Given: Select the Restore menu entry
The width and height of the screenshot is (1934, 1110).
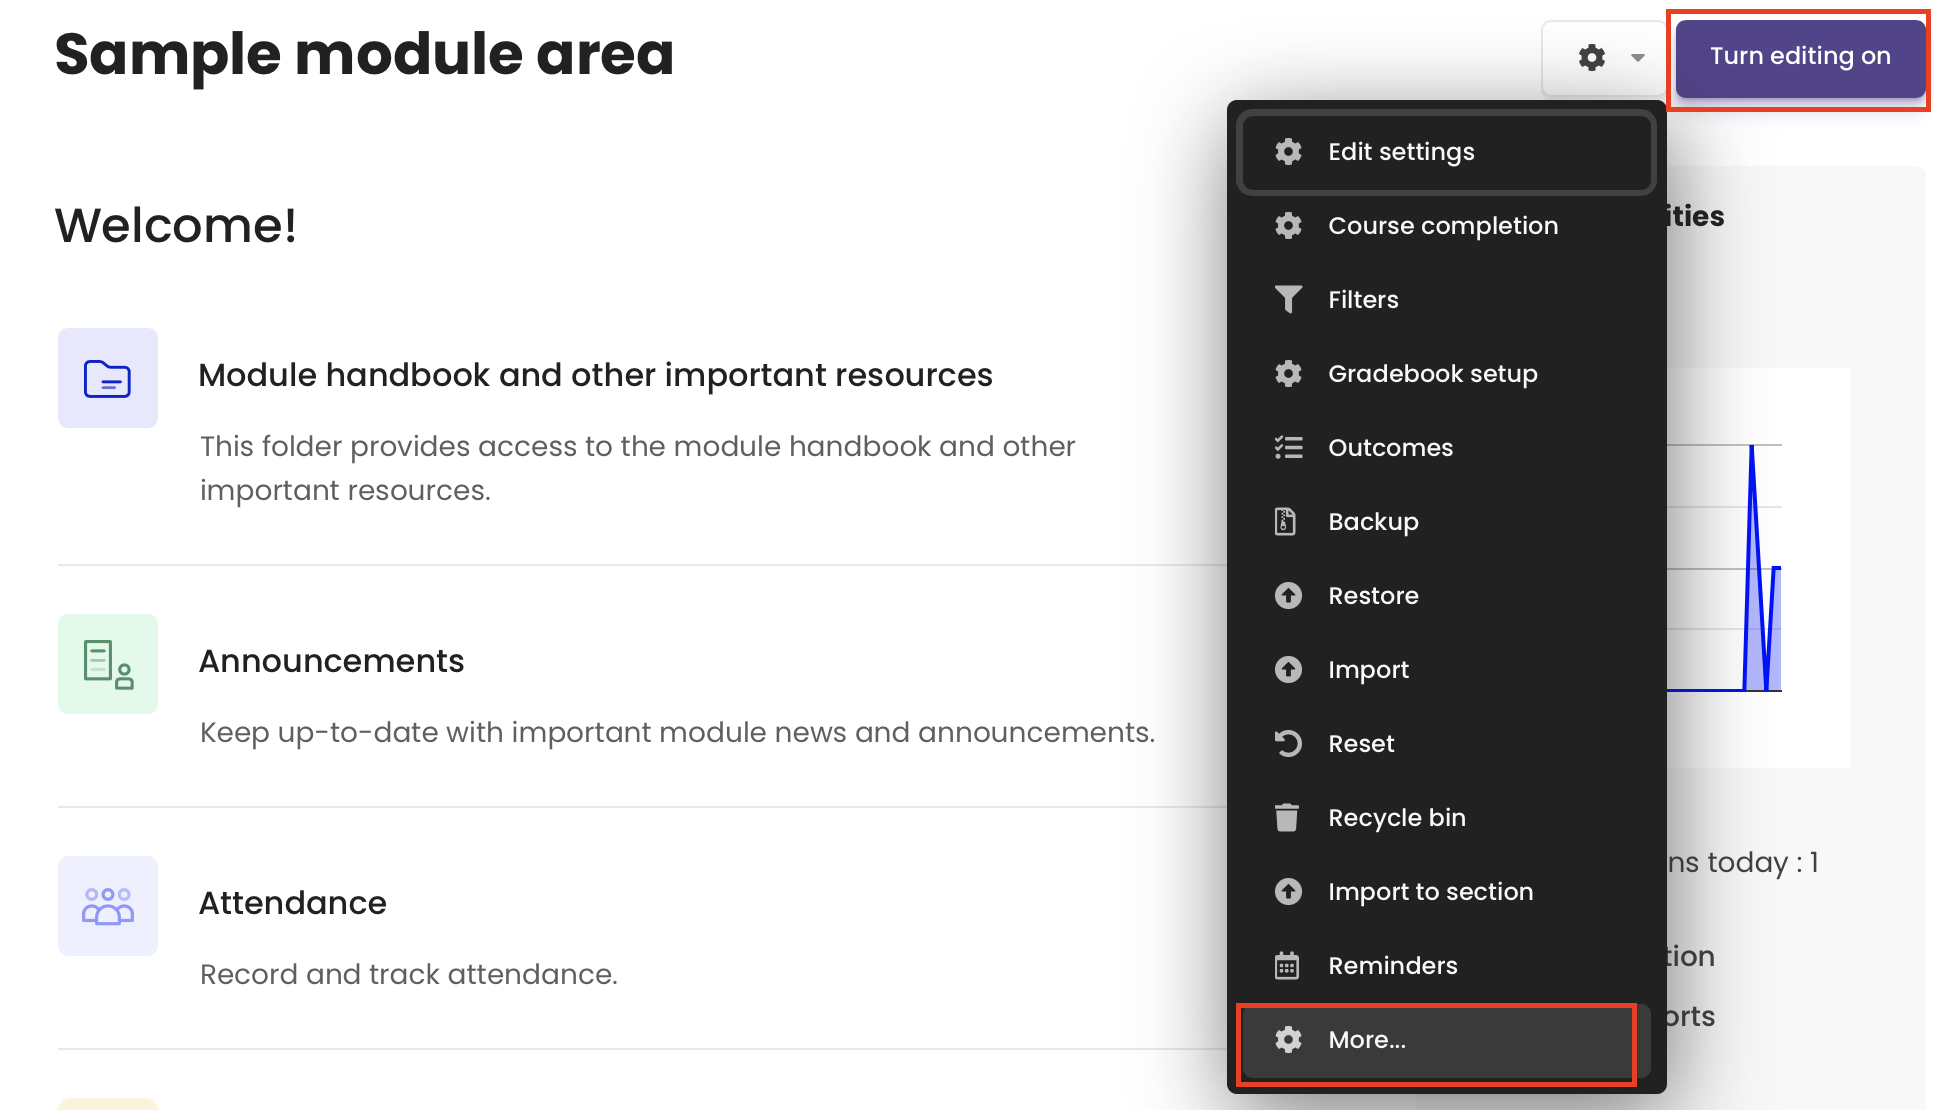Looking at the screenshot, I should coord(1446,596).
